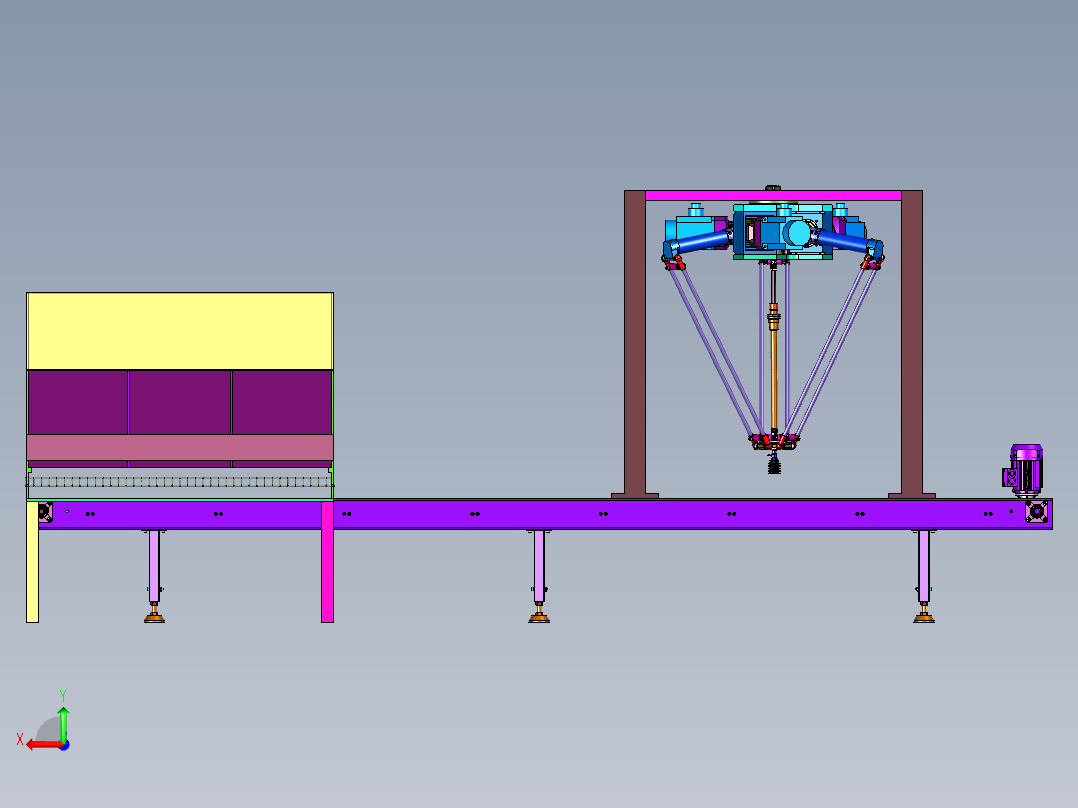Pick the middle dark purple hood panel
Image resolution: width=1078 pixels, height=808 pixels.
pyautogui.click(x=179, y=402)
